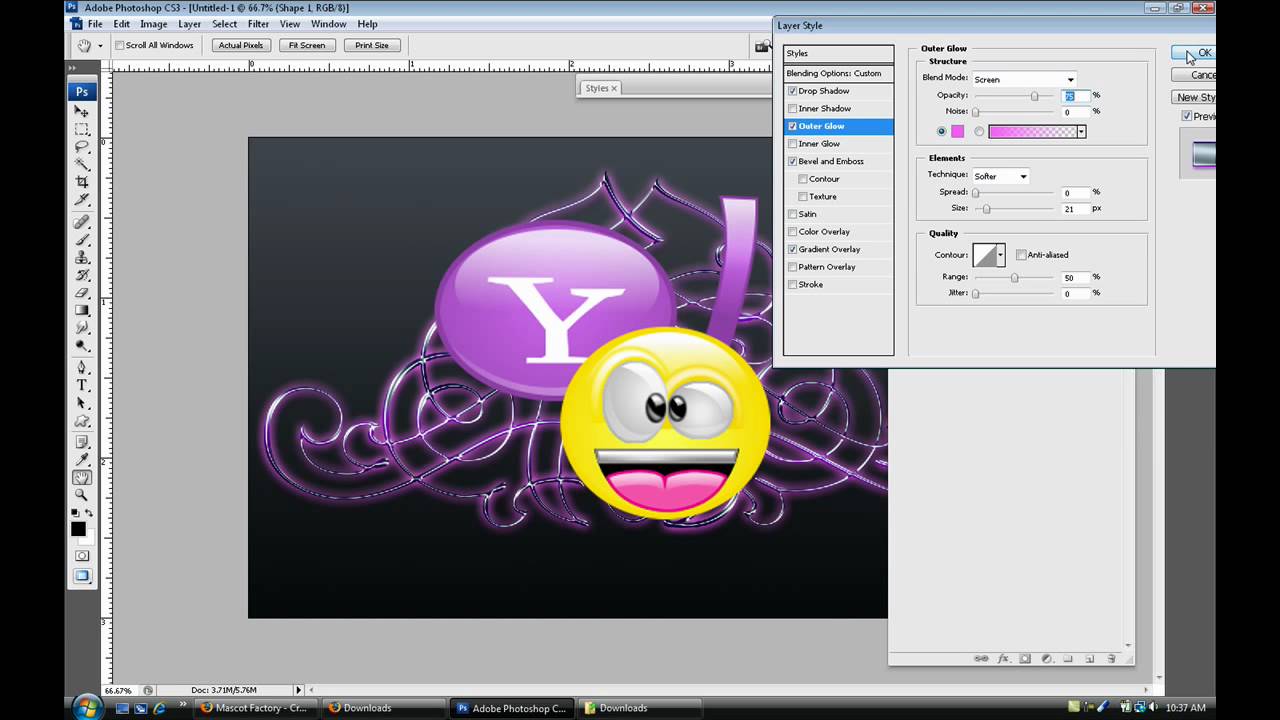Select the Custom Shape tool
Screen dimensions: 1280x720
(x=82, y=421)
